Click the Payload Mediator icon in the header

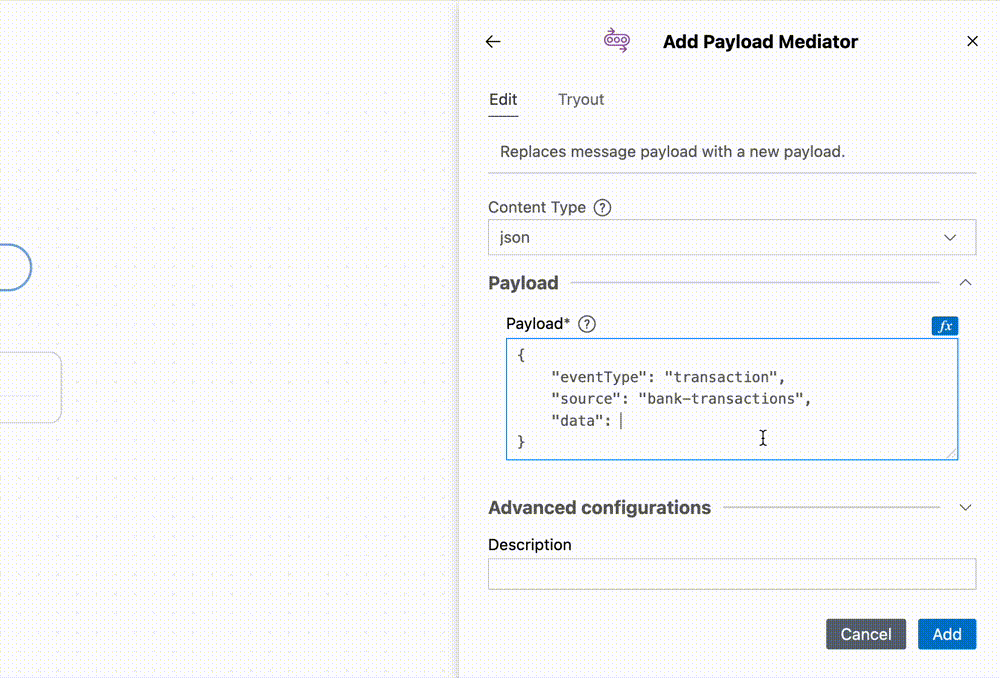(x=617, y=40)
